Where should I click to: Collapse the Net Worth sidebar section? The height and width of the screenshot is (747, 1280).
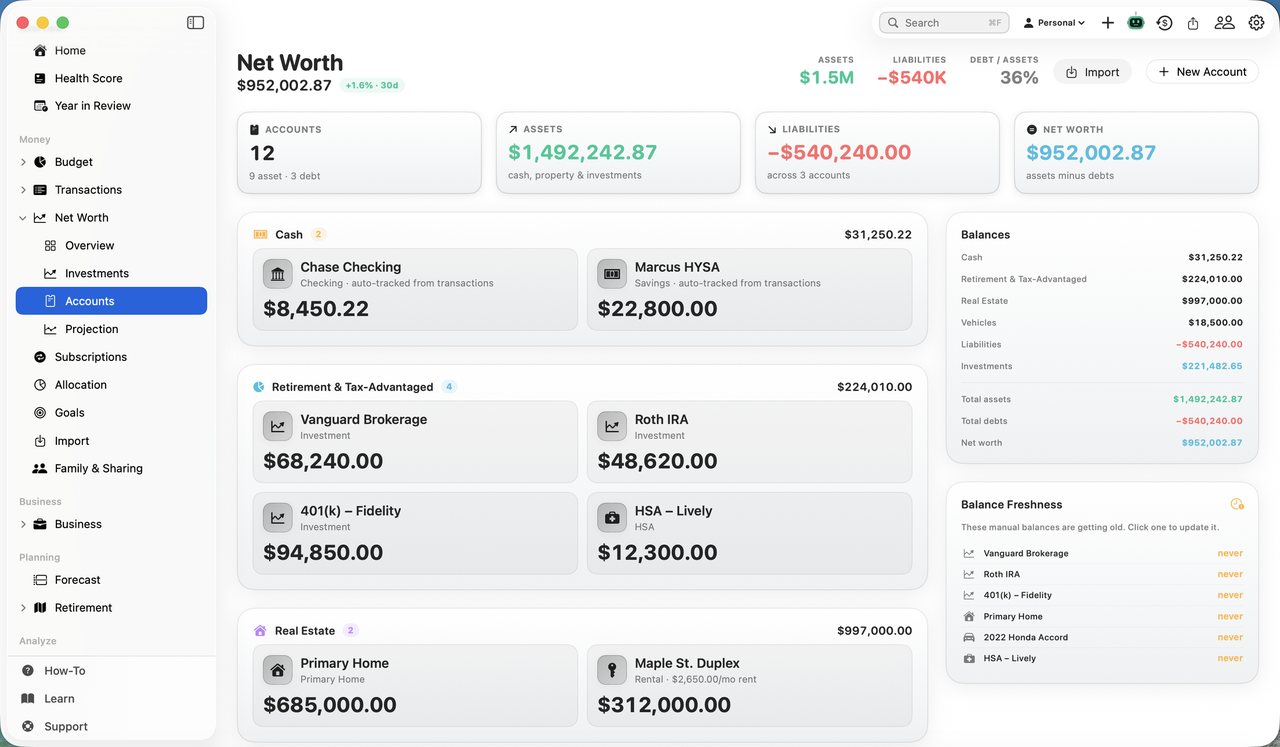coord(23,218)
